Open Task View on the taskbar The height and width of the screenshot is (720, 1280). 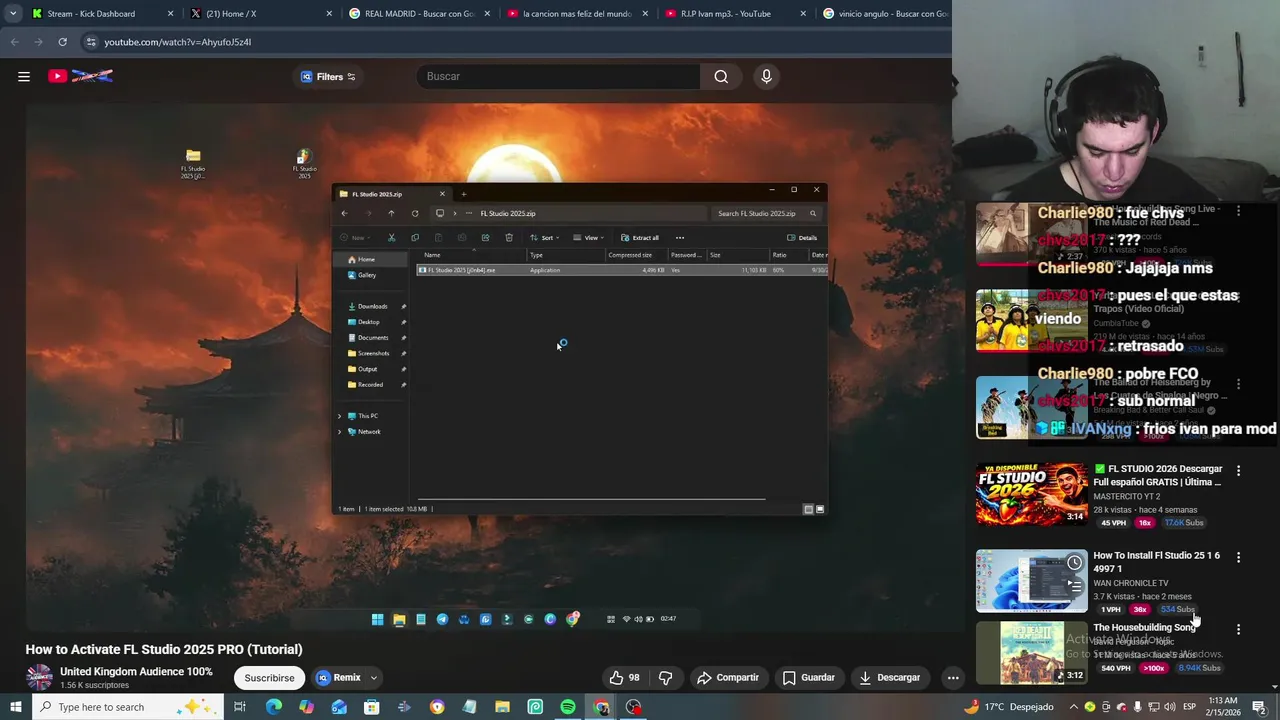click(x=240, y=707)
